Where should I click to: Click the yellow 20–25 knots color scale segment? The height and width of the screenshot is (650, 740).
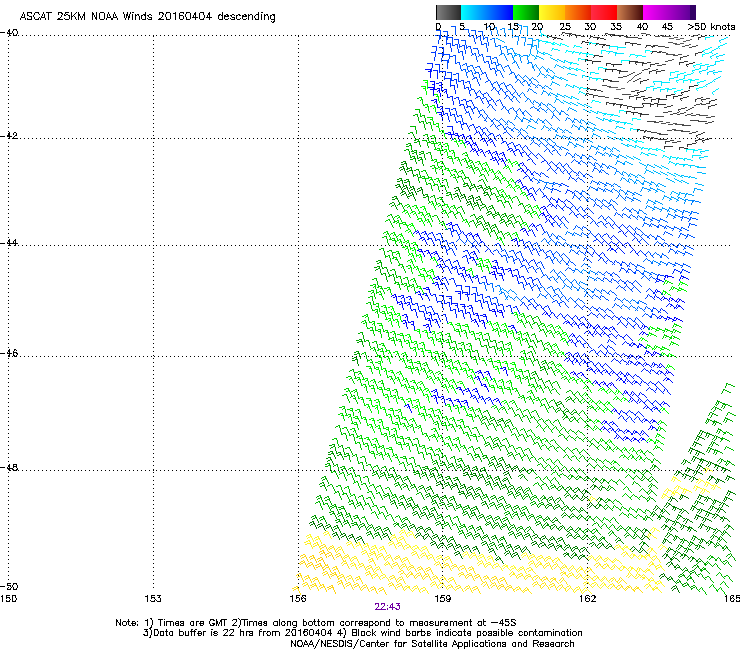pos(552,12)
